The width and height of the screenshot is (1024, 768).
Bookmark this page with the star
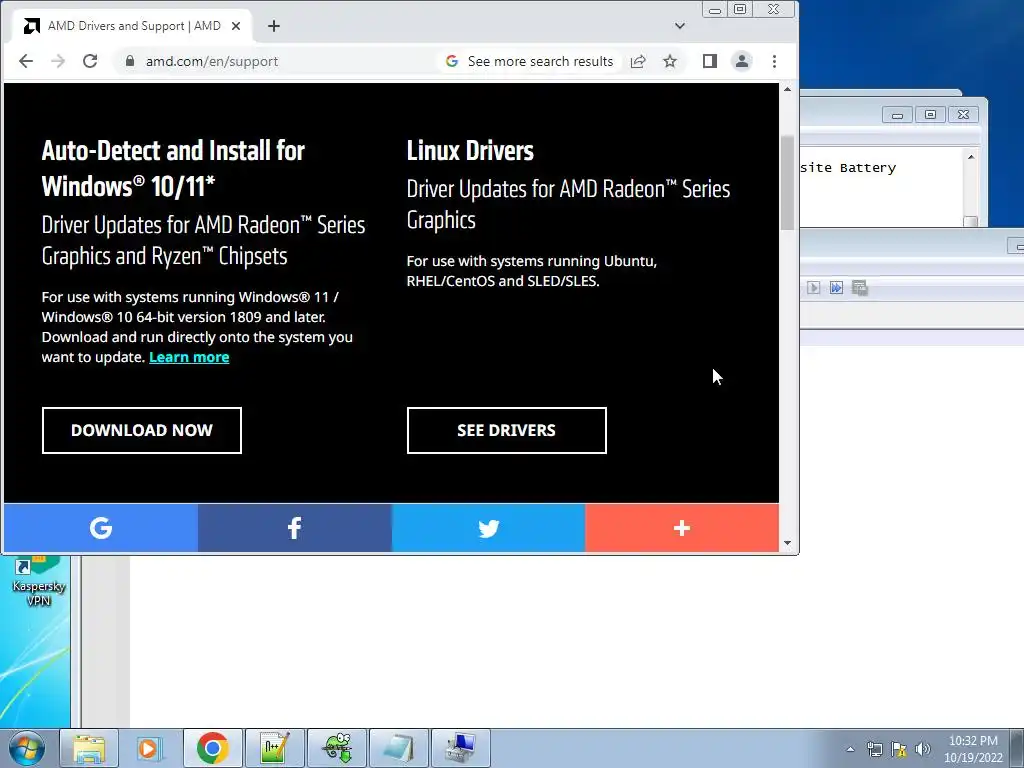[x=670, y=61]
